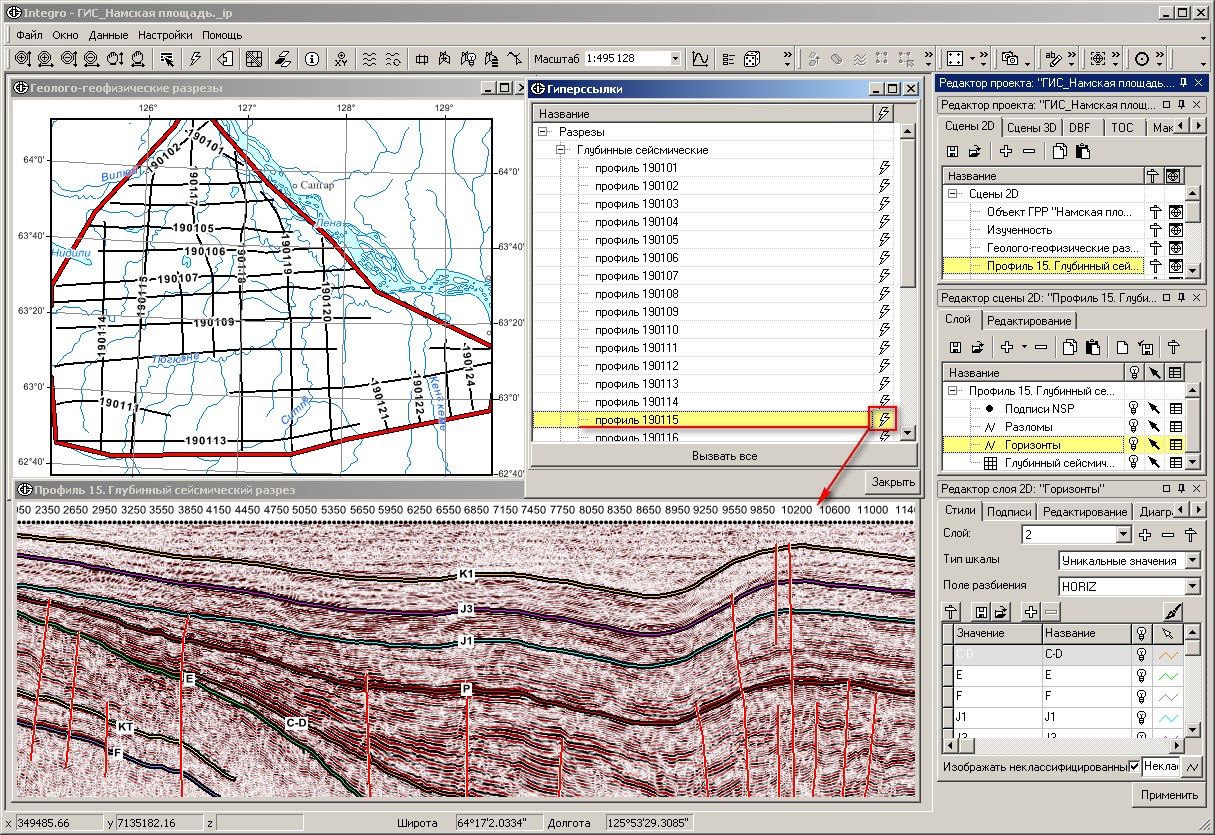The height and width of the screenshot is (835, 1215).
Task: Click the hyperlink lightning icon for профиль 190115
Action: tap(883, 420)
